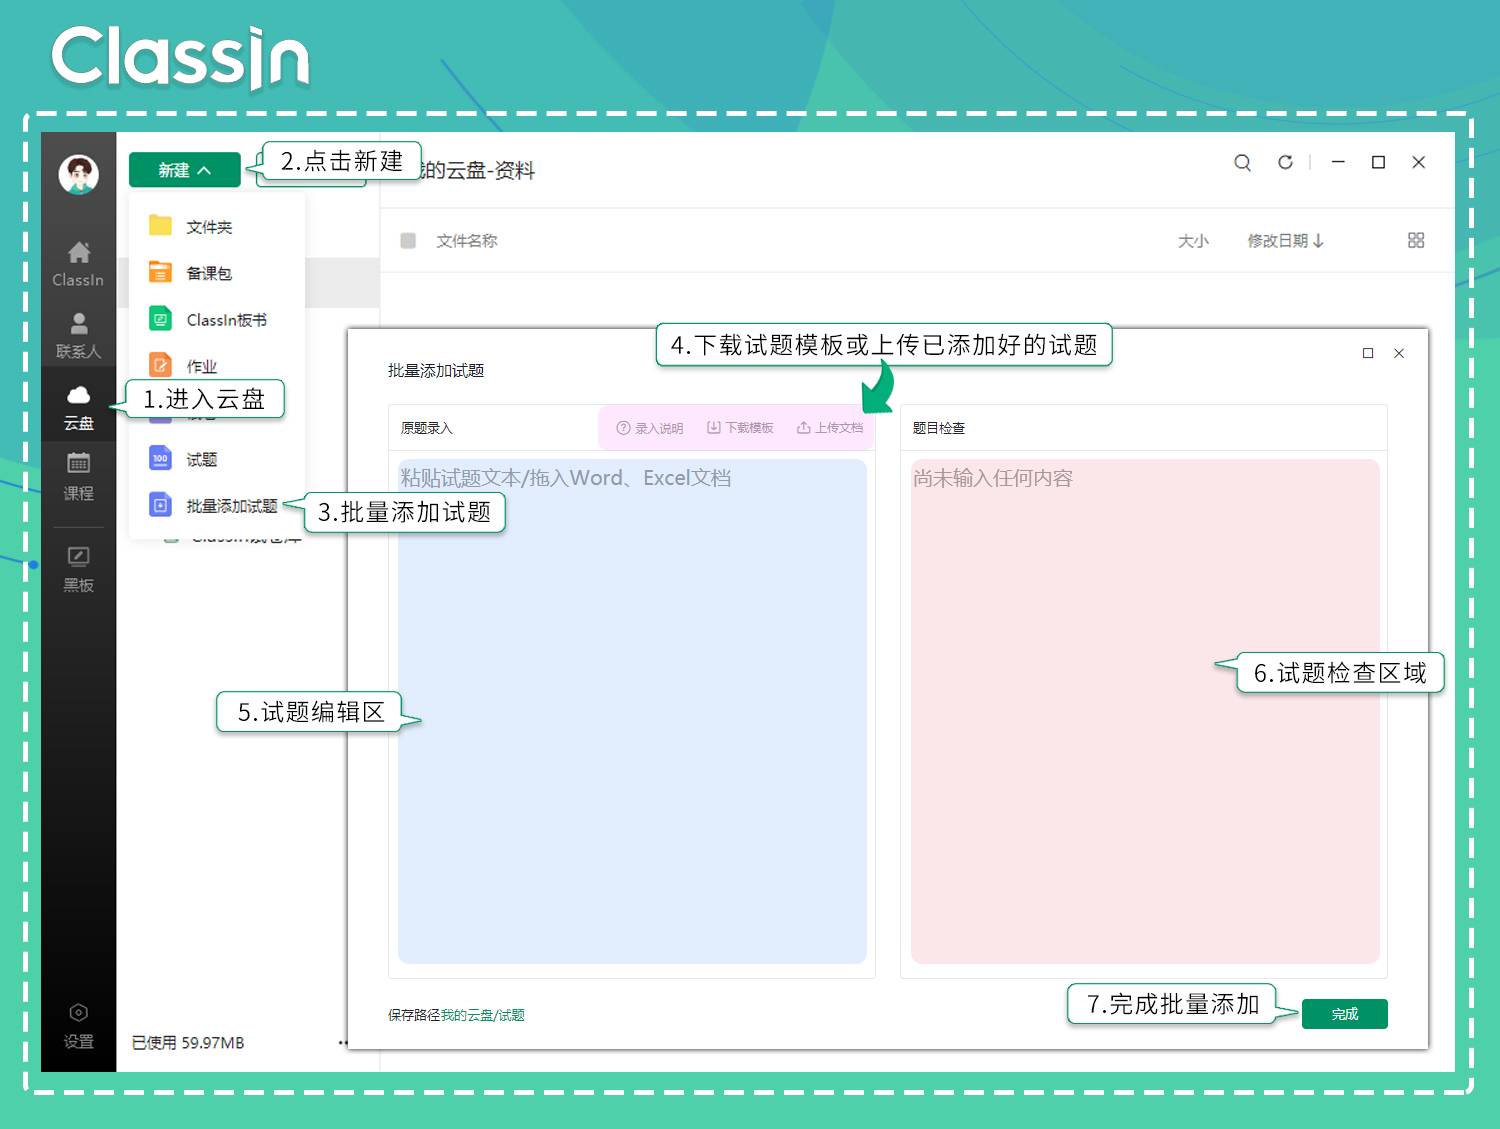
Task: Open 录入说明 help in dialog
Action: pyautogui.click(x=650, y=428)
